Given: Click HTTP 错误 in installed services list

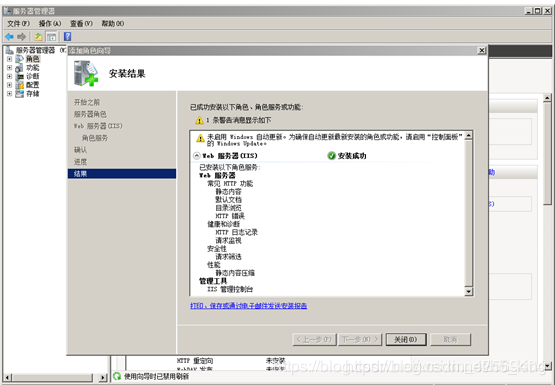Looking at the screenshot, I should tap(230, 216).
